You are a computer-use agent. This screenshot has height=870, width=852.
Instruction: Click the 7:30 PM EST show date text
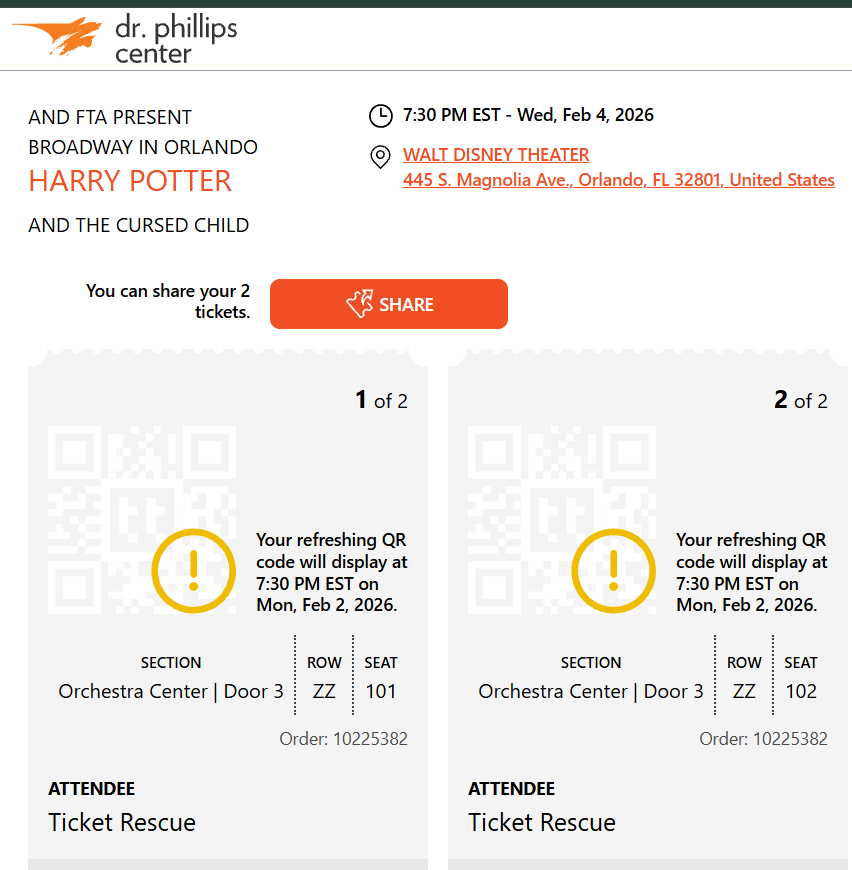click(x=528, y=115)
